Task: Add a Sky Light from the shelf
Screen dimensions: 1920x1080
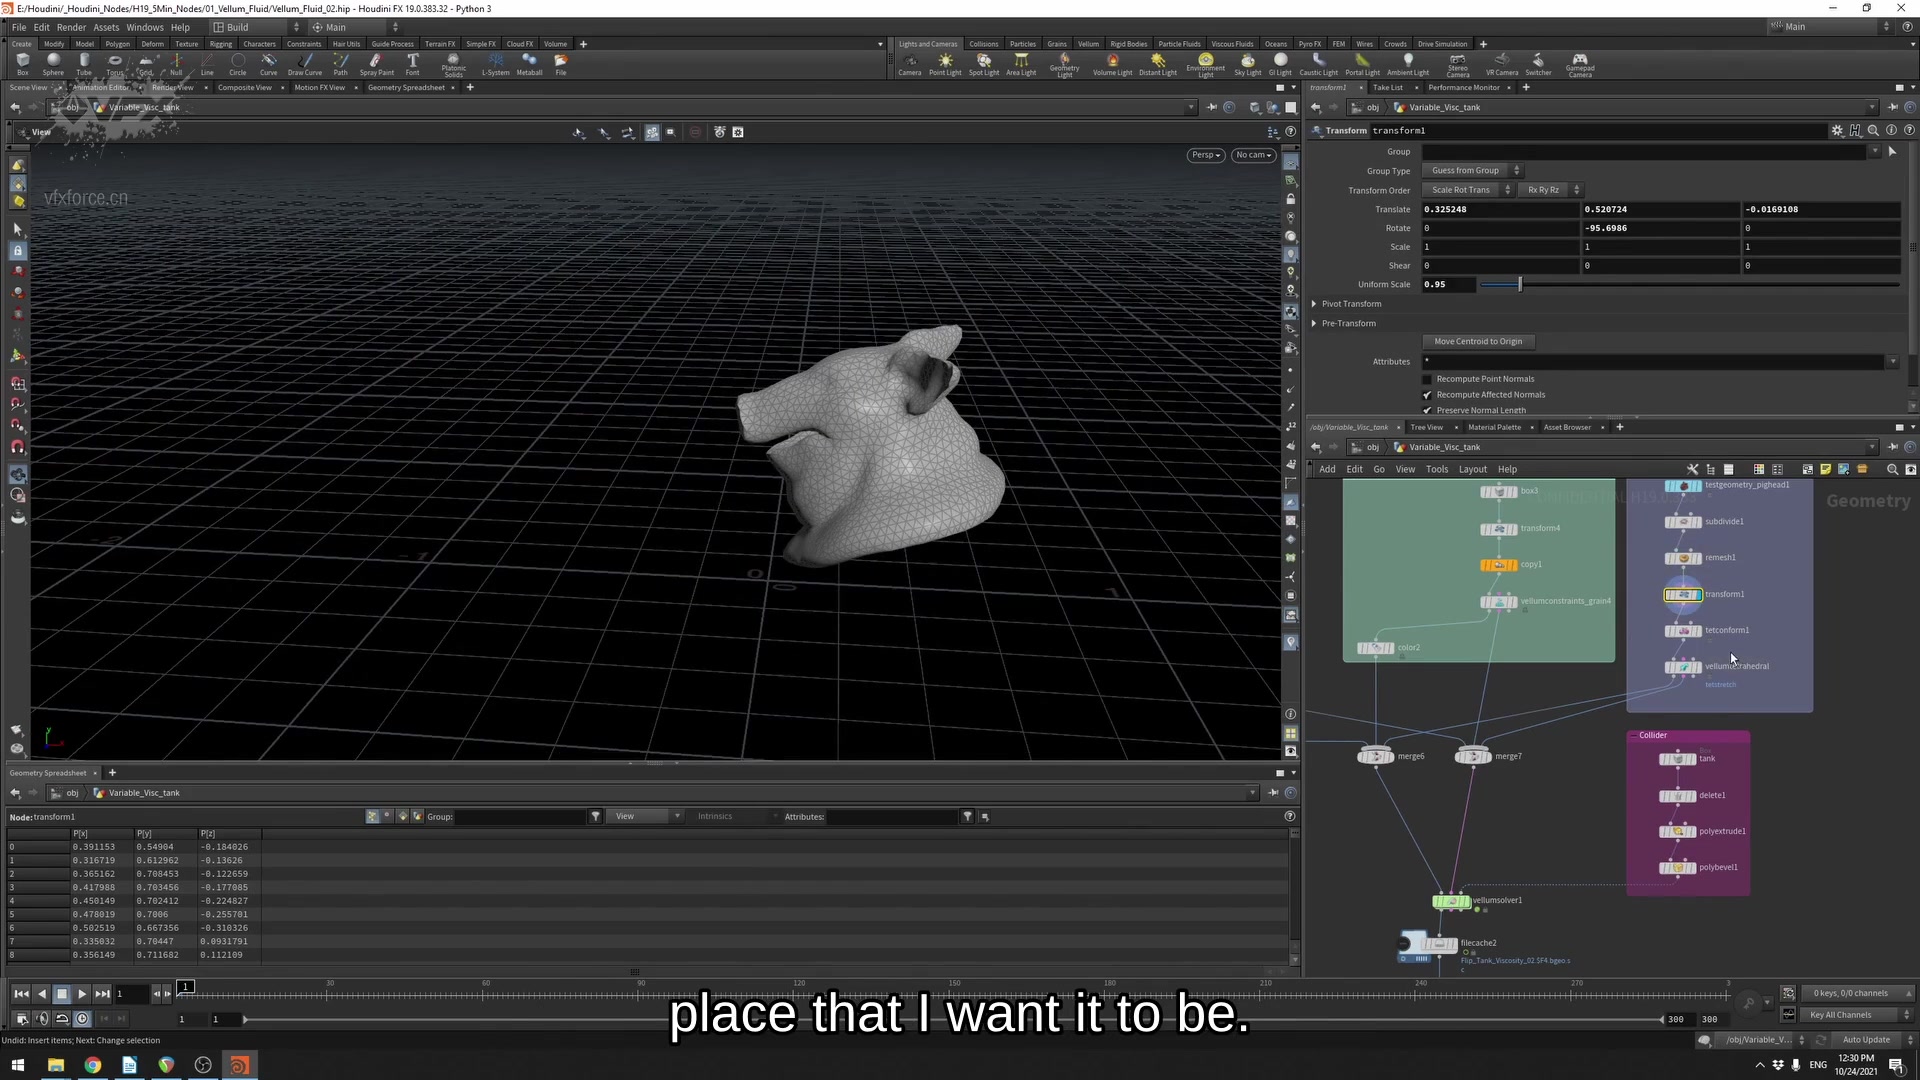Action: tap(1247, 64)
